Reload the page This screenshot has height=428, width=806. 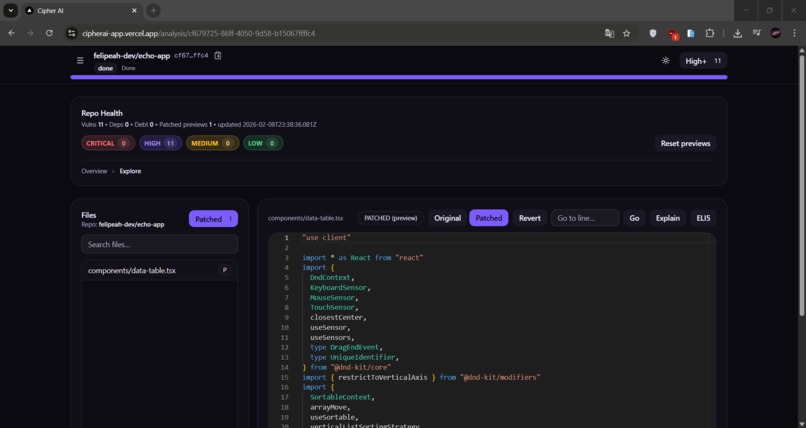click(x=49, y=33)
